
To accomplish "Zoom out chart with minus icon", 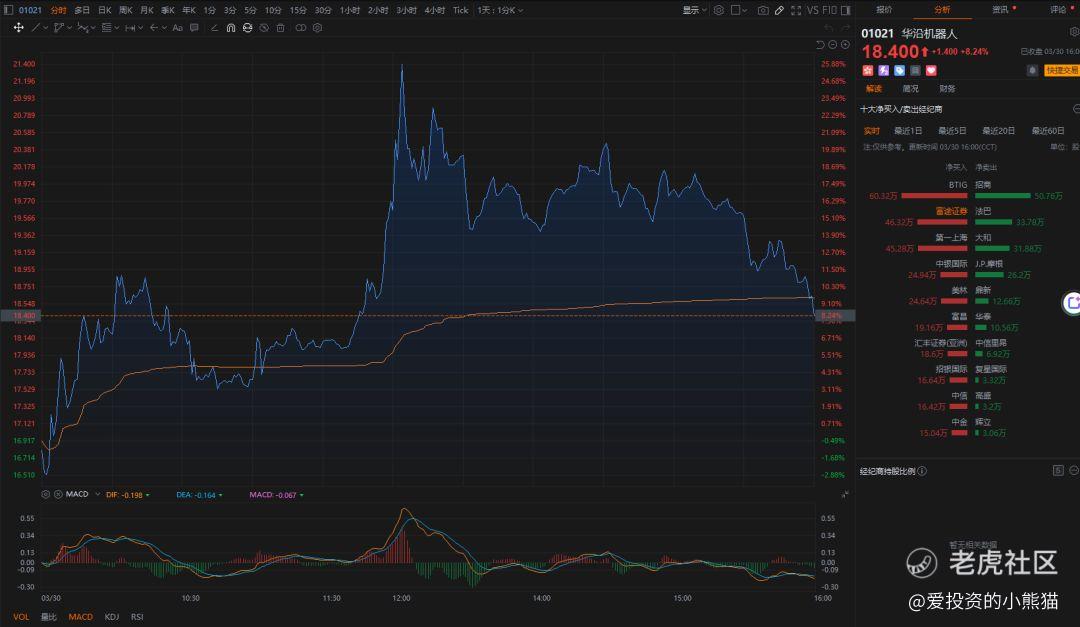I will [833, 45].
